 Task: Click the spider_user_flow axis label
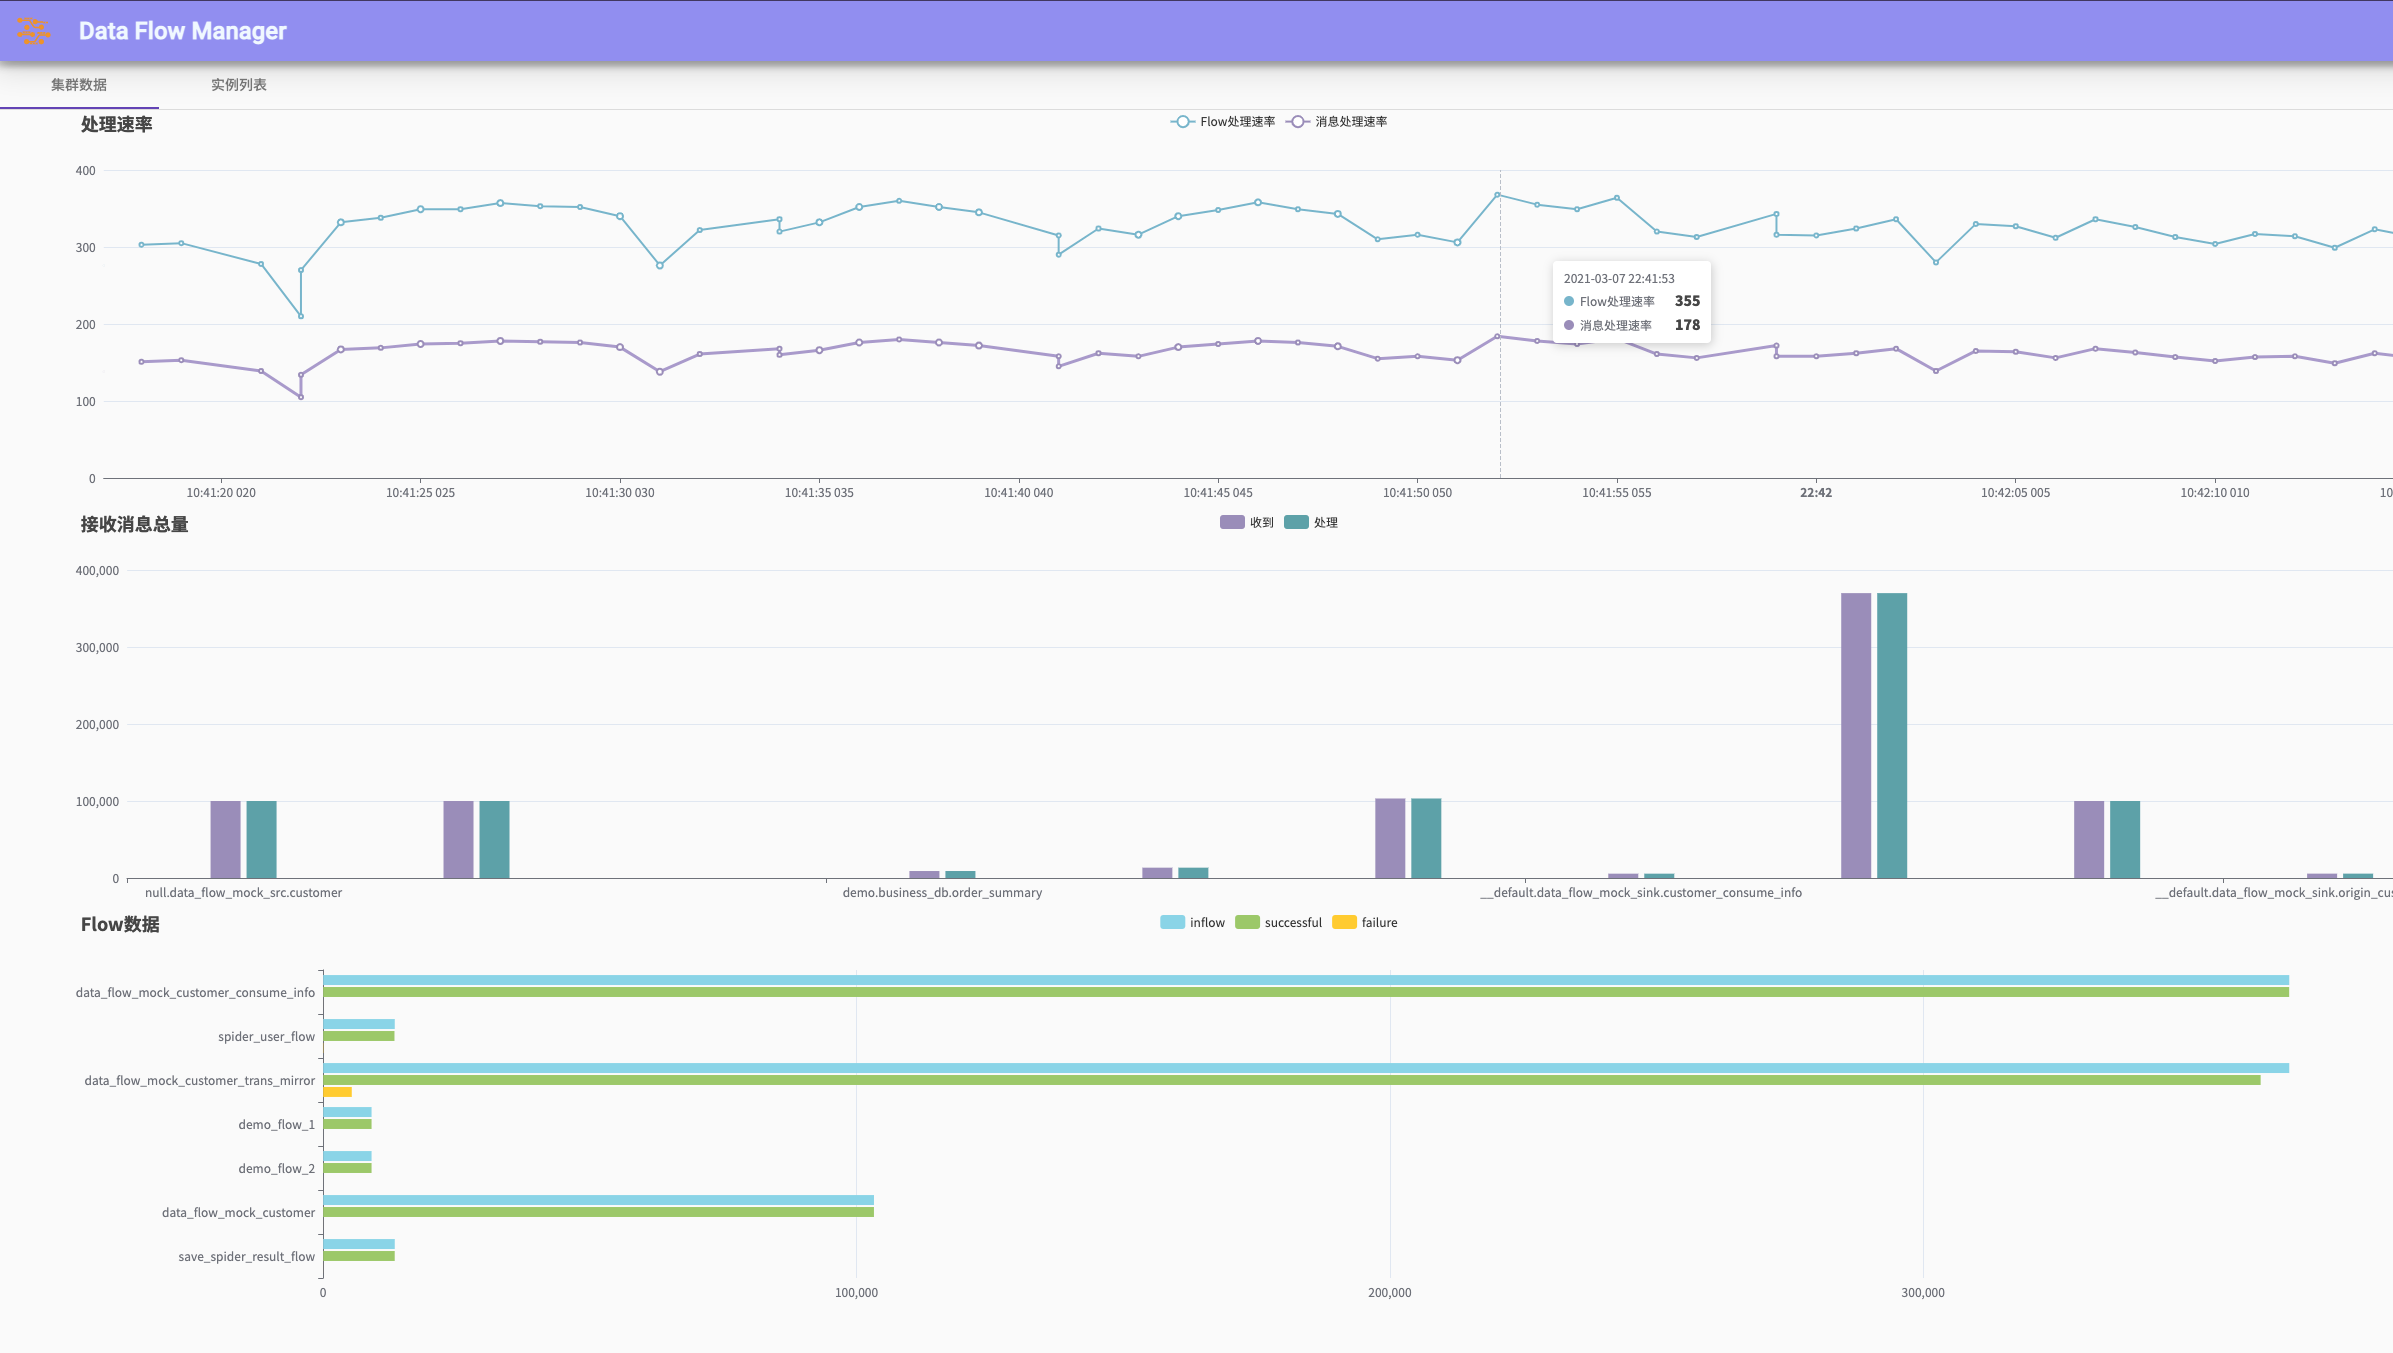click(x=266, y=1037)
